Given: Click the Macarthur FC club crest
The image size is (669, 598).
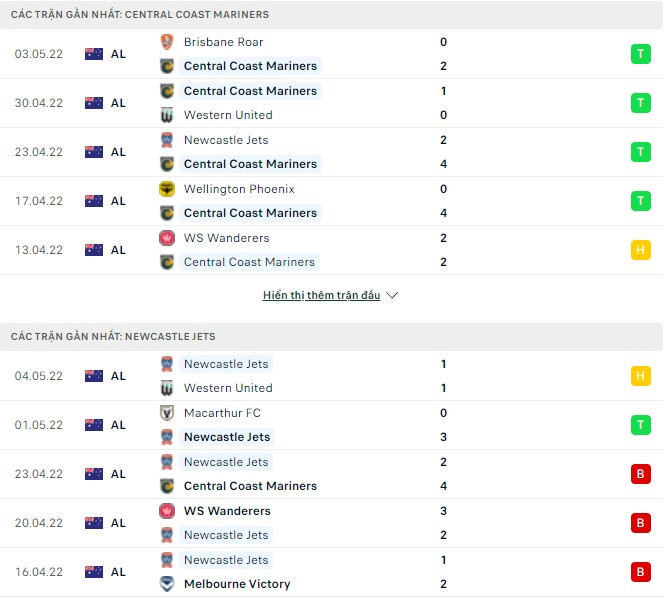Looking at the screenshot, I should tap(167, 413).
